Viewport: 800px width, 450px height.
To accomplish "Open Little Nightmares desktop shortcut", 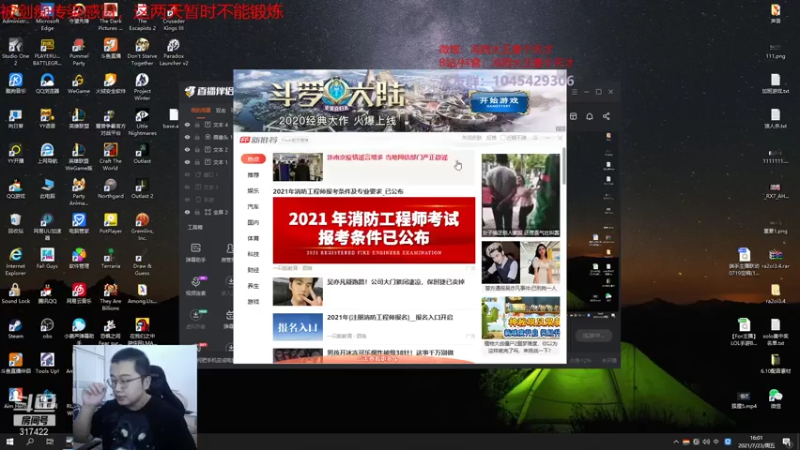I will click(142, 122).
